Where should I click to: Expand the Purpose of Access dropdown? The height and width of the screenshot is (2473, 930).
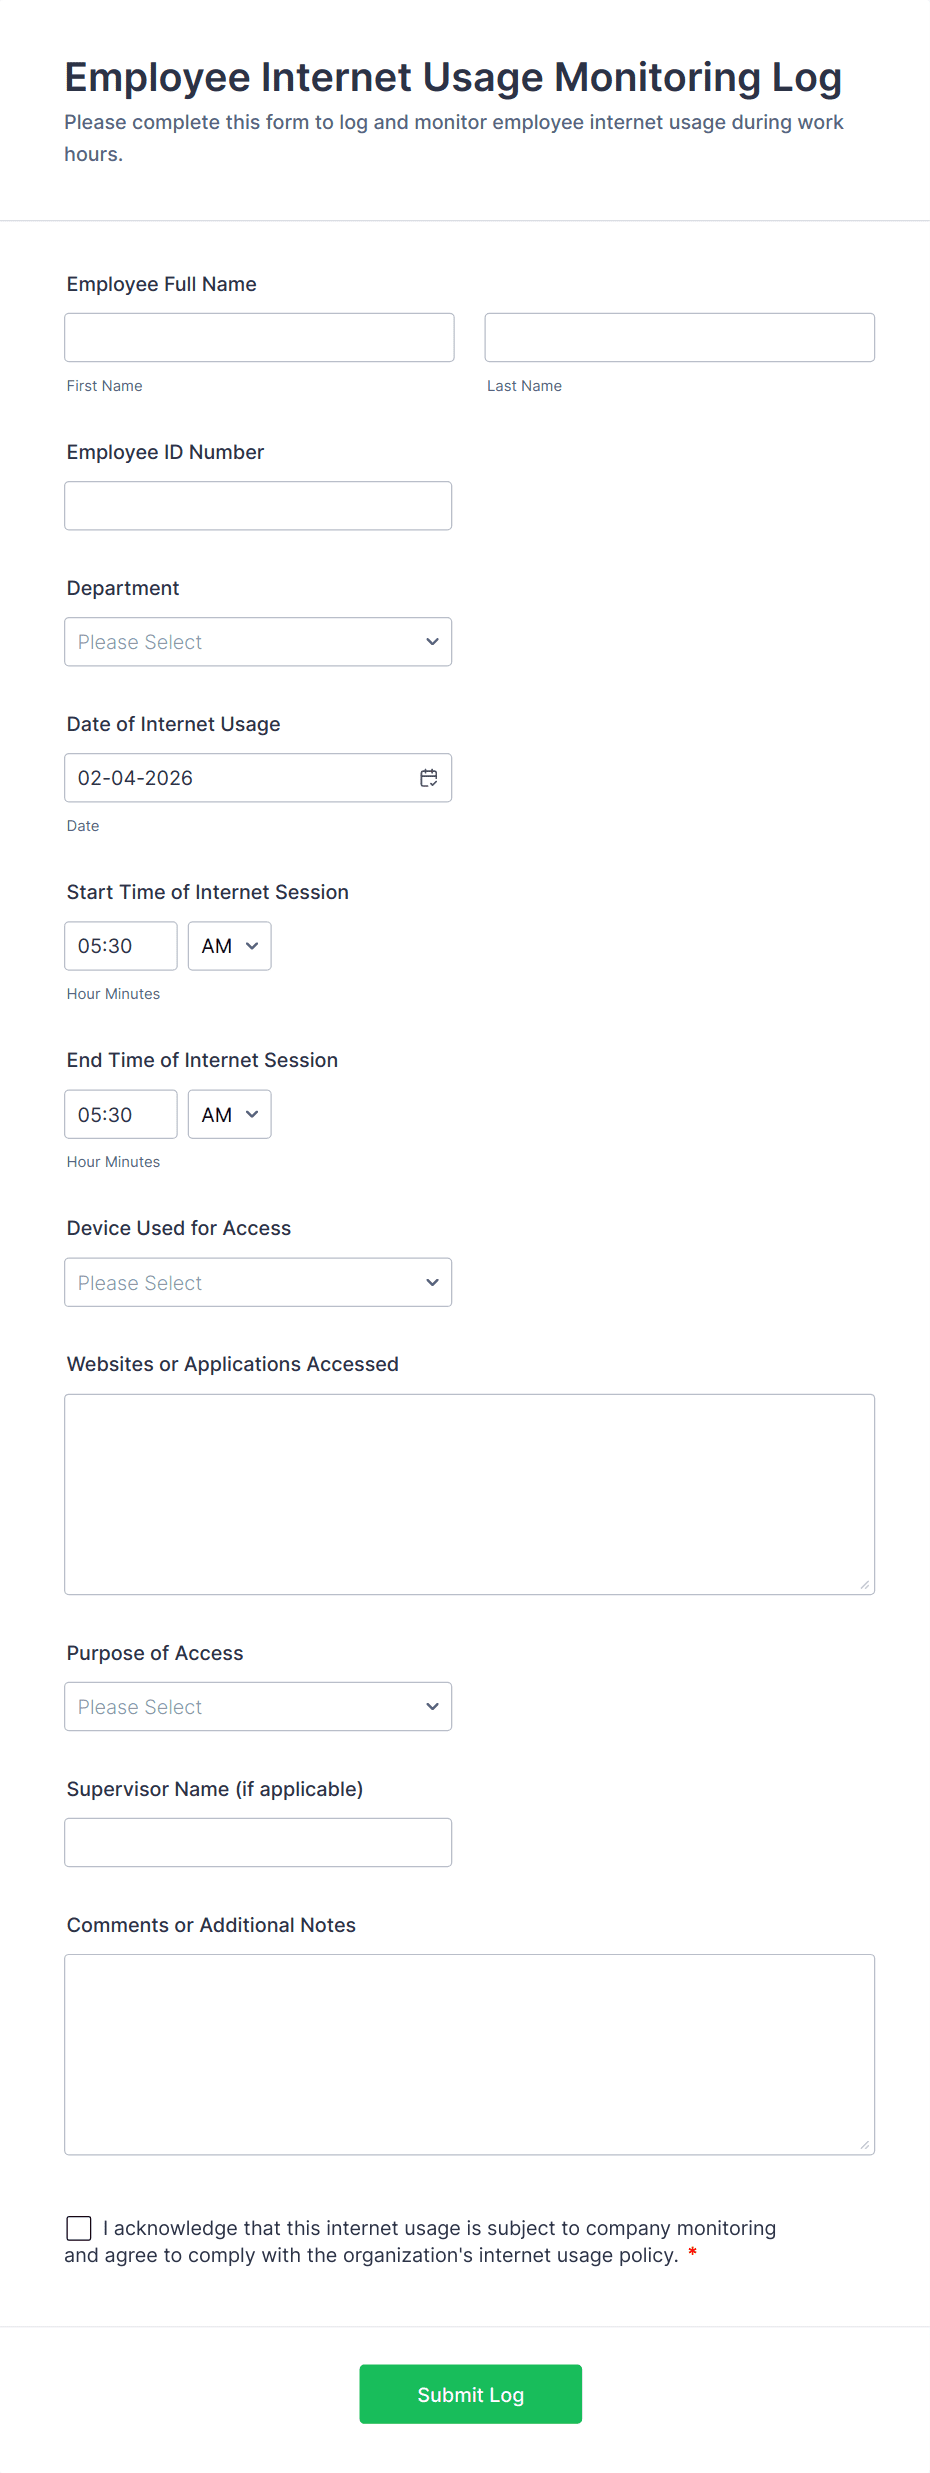[258, 1706]
